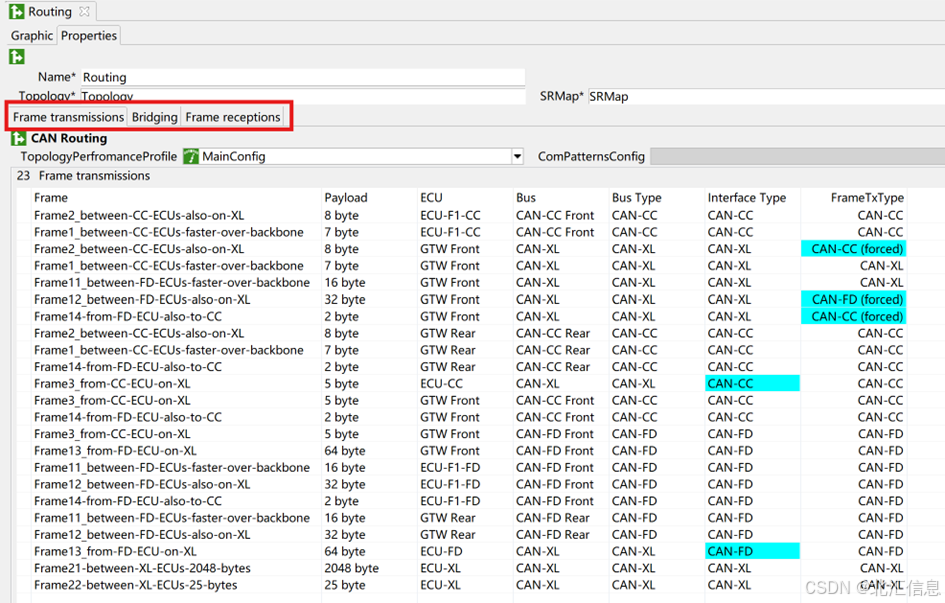Click the MainConfig combo box
945x603 pixels.
[353, 157]
